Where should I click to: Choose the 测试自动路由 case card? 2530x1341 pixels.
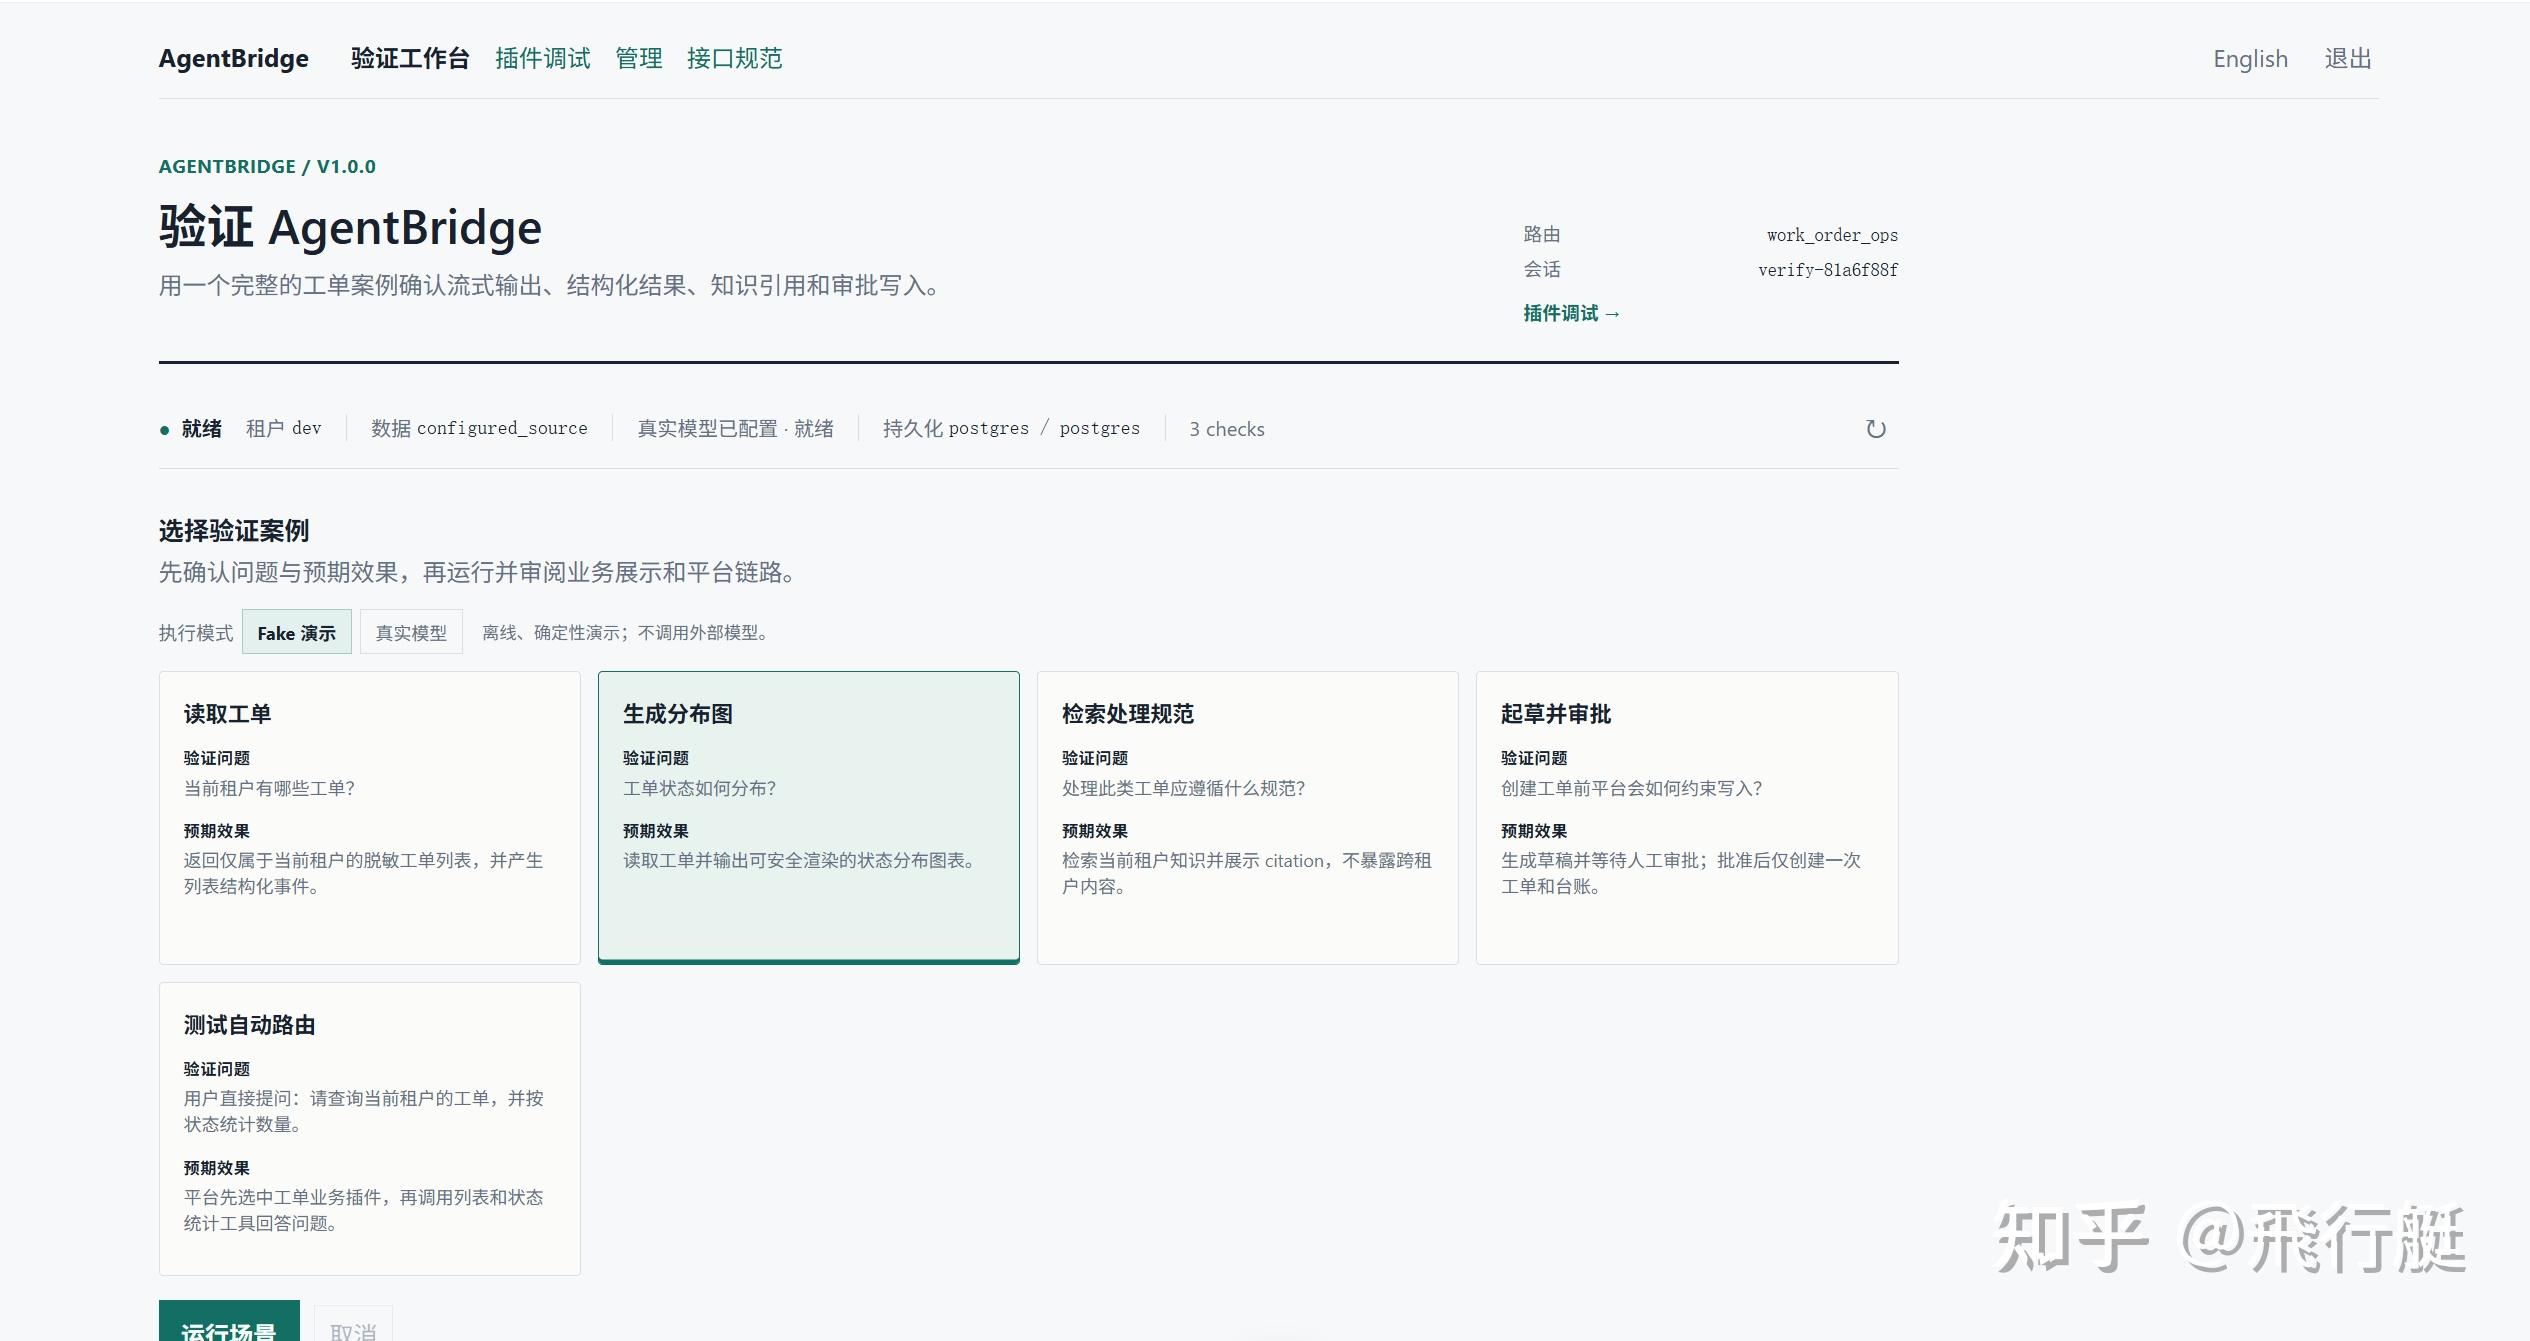pyautogui.click(x=370, y=1129)
